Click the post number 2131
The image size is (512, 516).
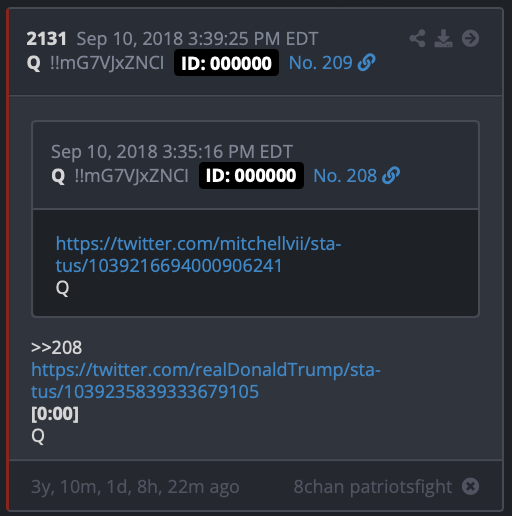pos(47,39)
